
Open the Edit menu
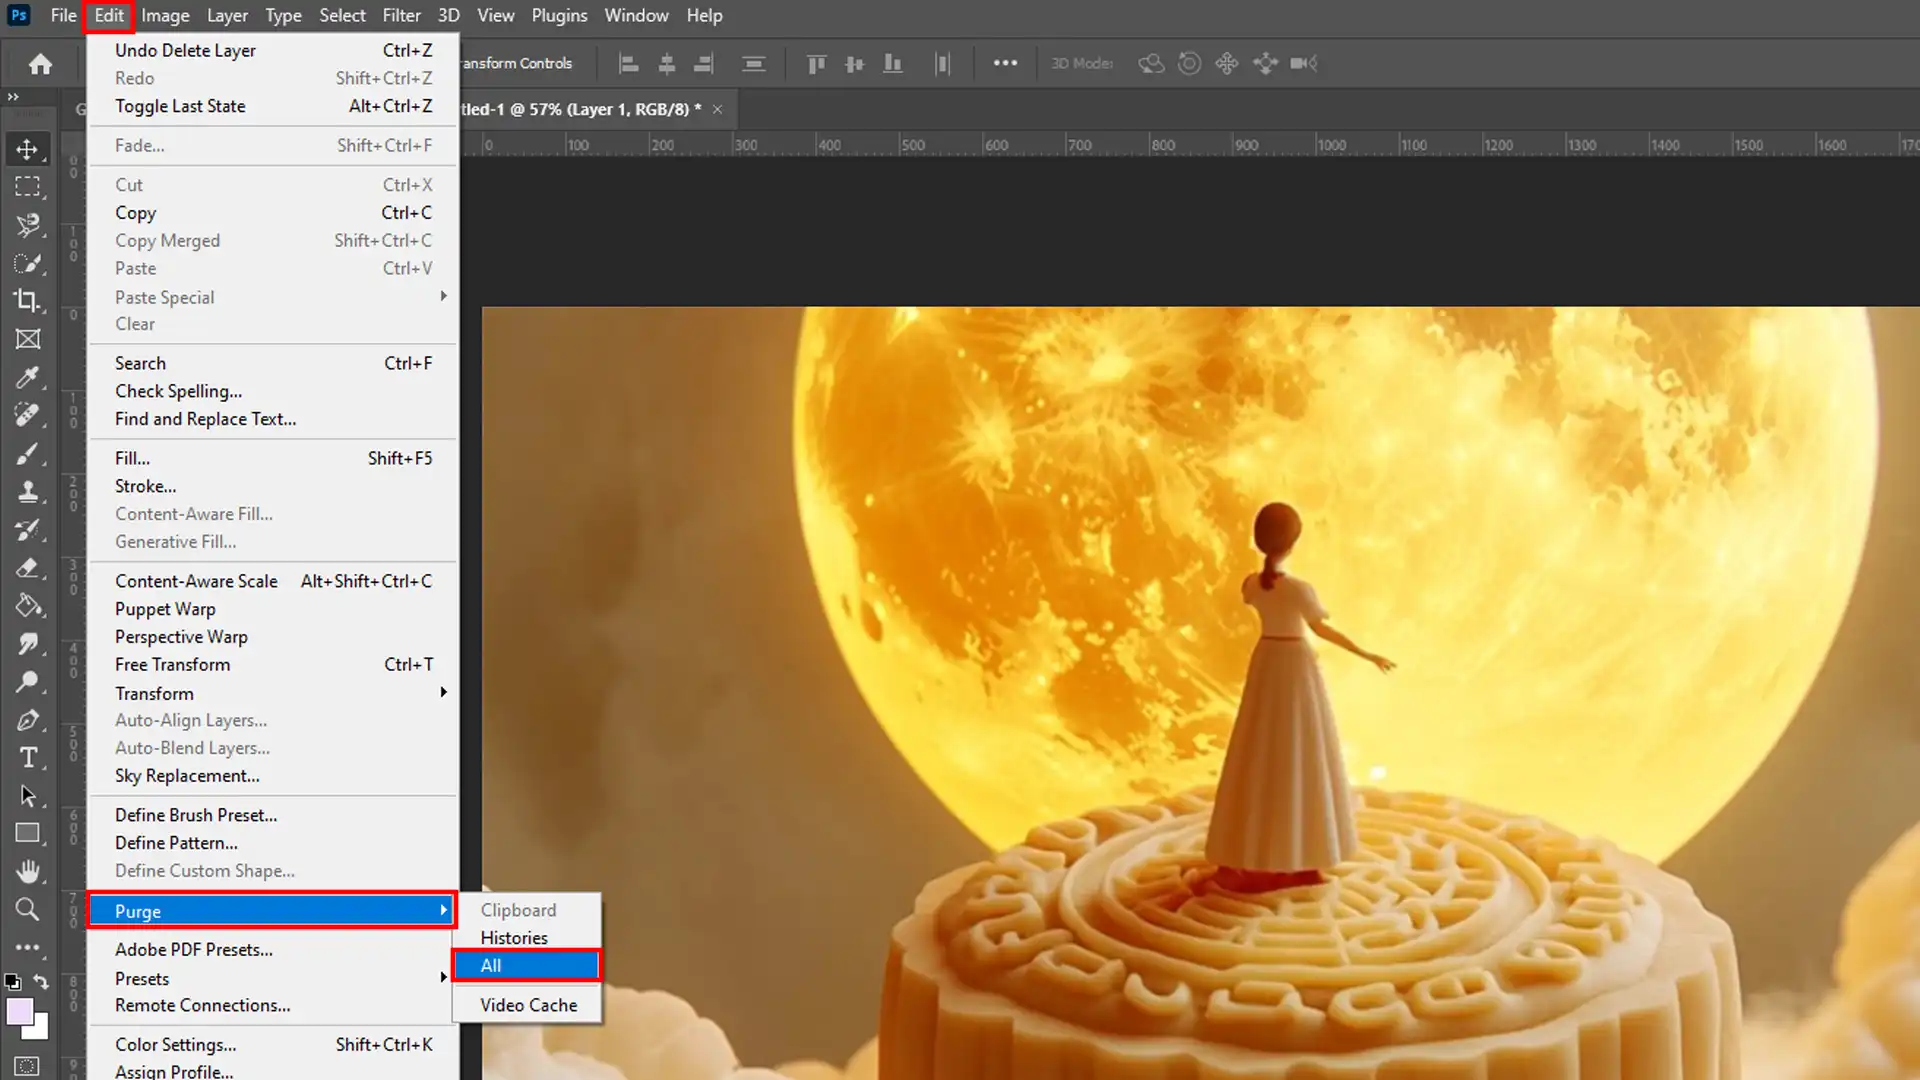(109, 15)
